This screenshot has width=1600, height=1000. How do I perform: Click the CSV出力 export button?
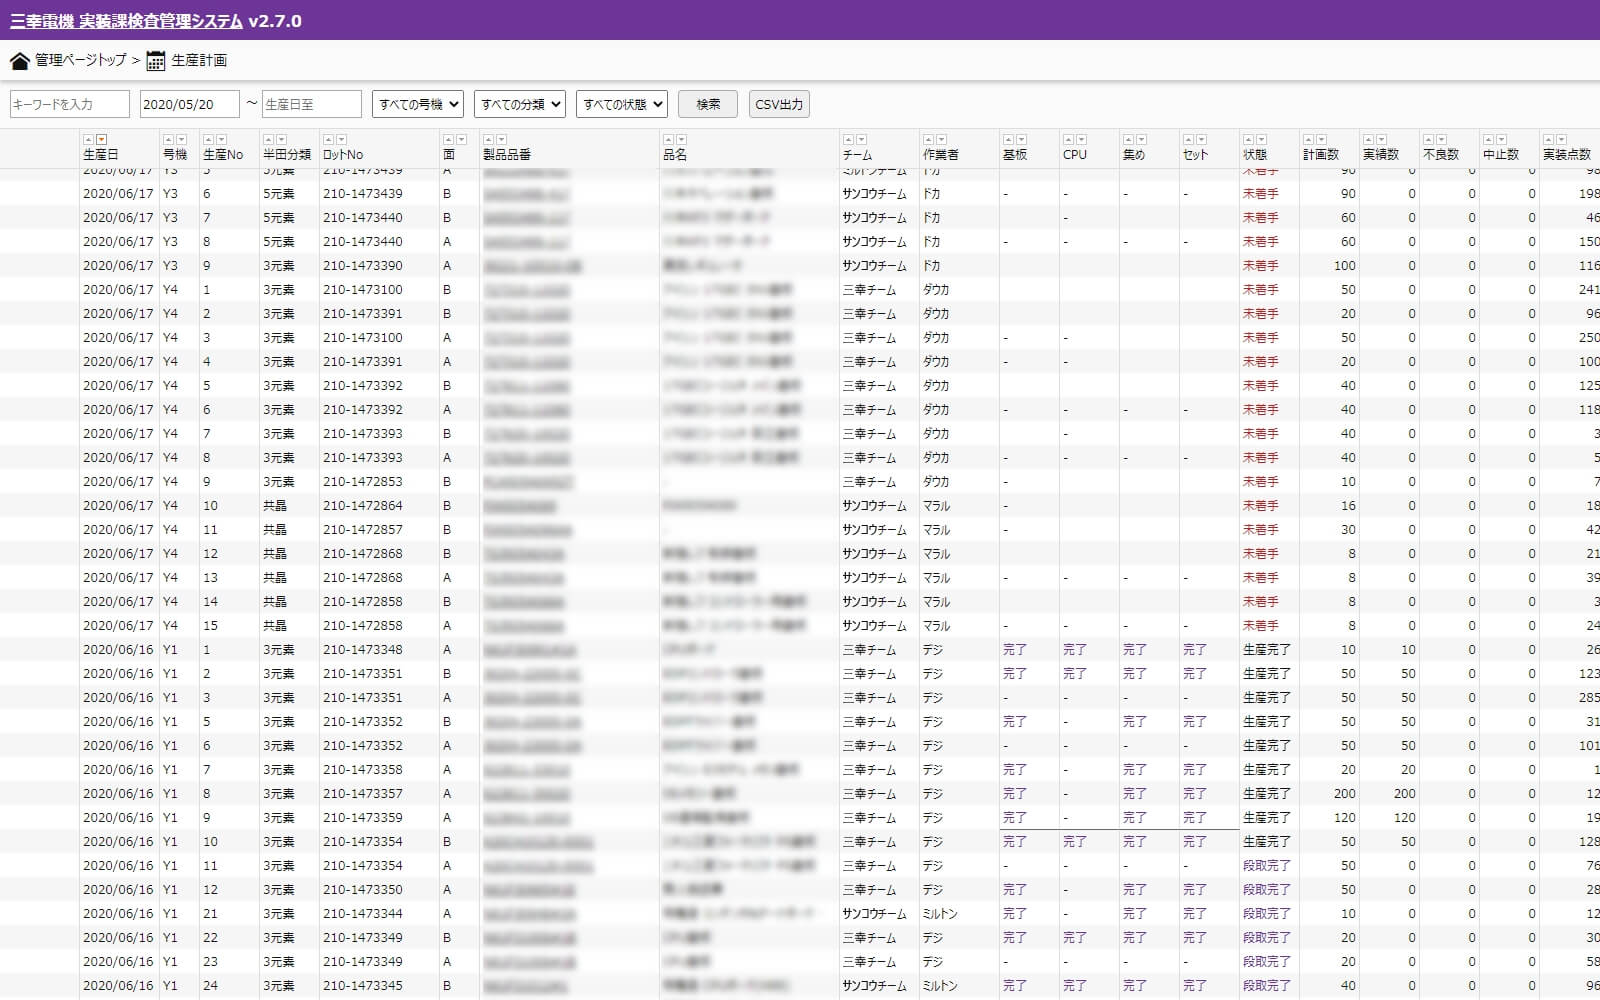[779, 104]
